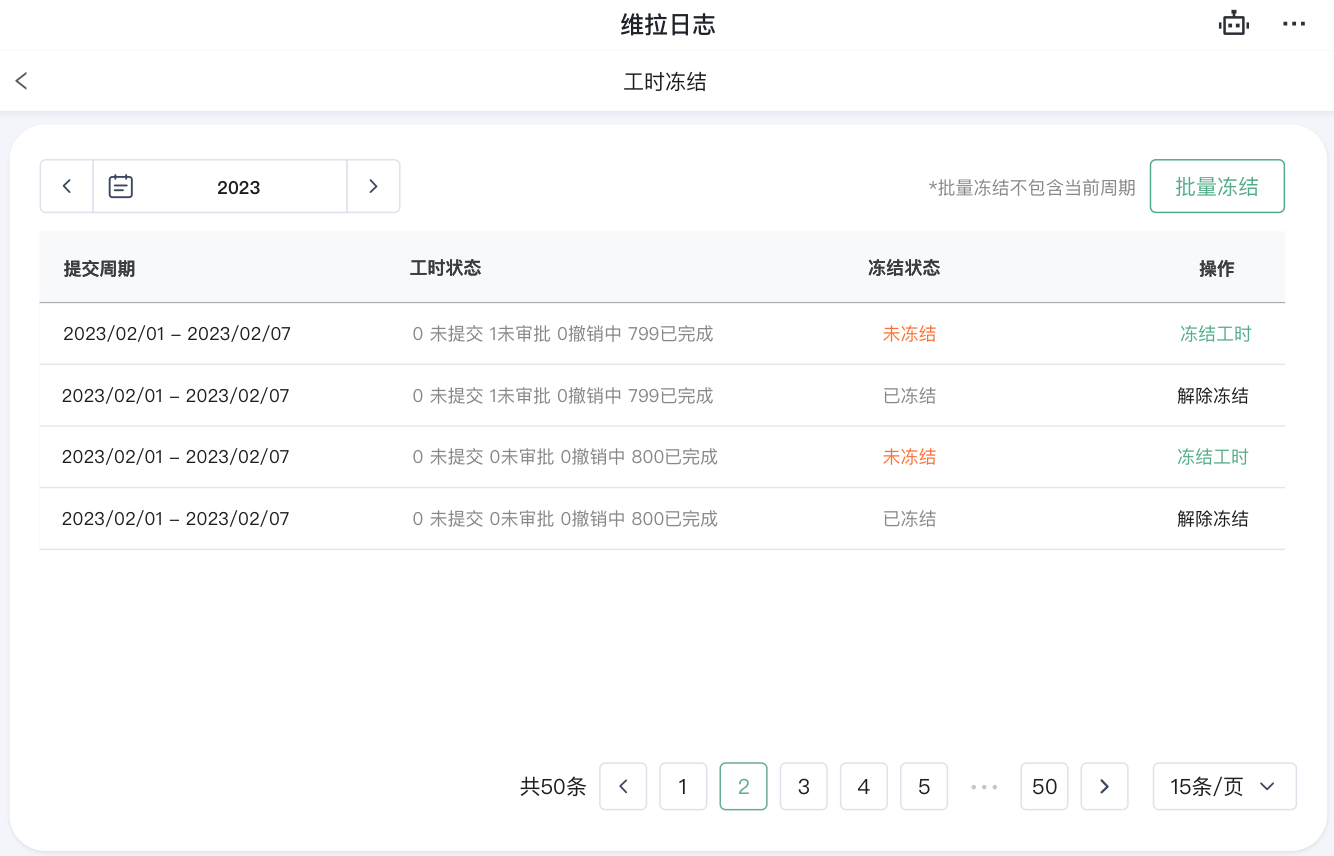1334x856 pixels.
Task: Go to previous page in pagination
Action: pyautogui.click(x=623, y=786)
